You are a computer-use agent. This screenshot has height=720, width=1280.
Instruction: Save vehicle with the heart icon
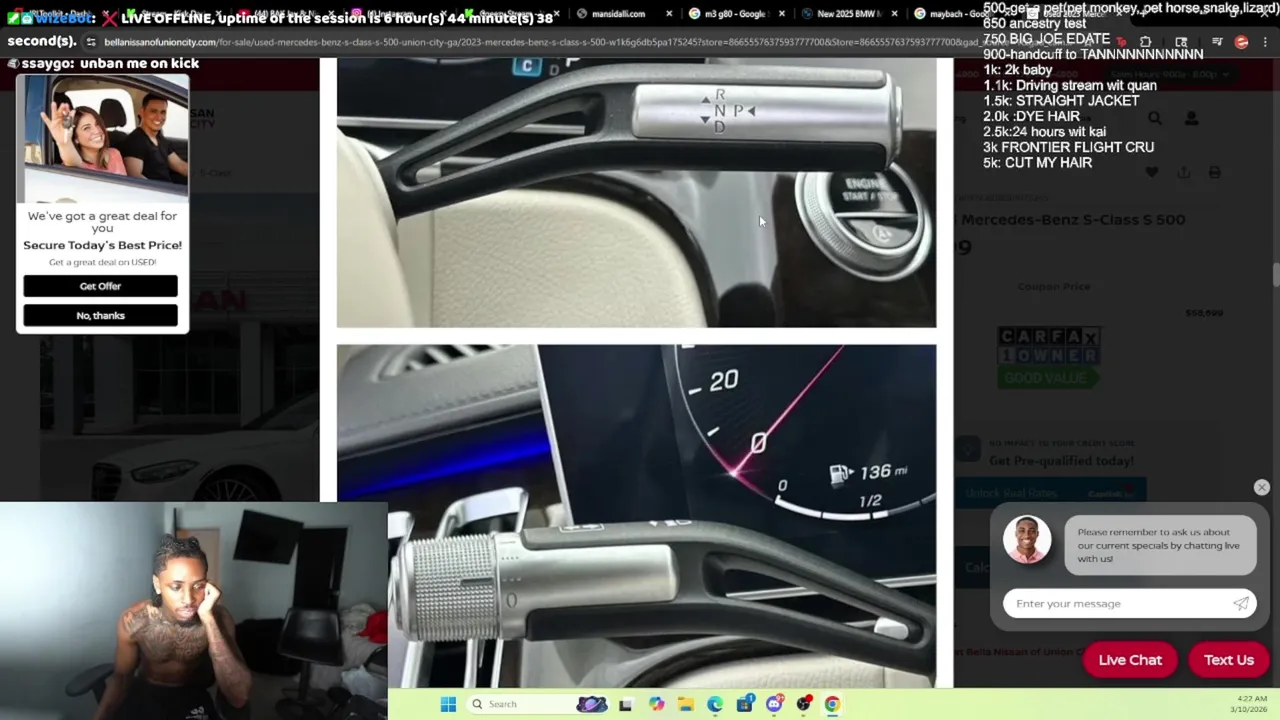1152,172
